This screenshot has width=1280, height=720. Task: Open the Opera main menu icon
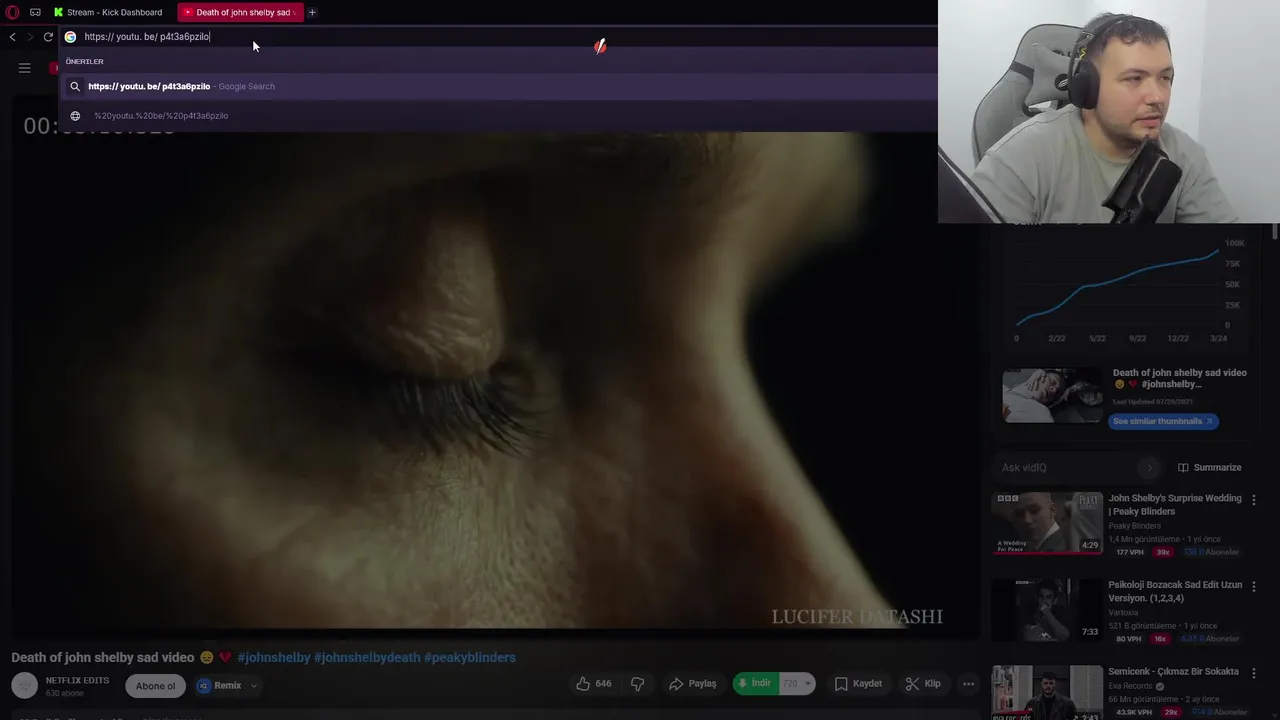pyautogui.click(x=12, y=12)
